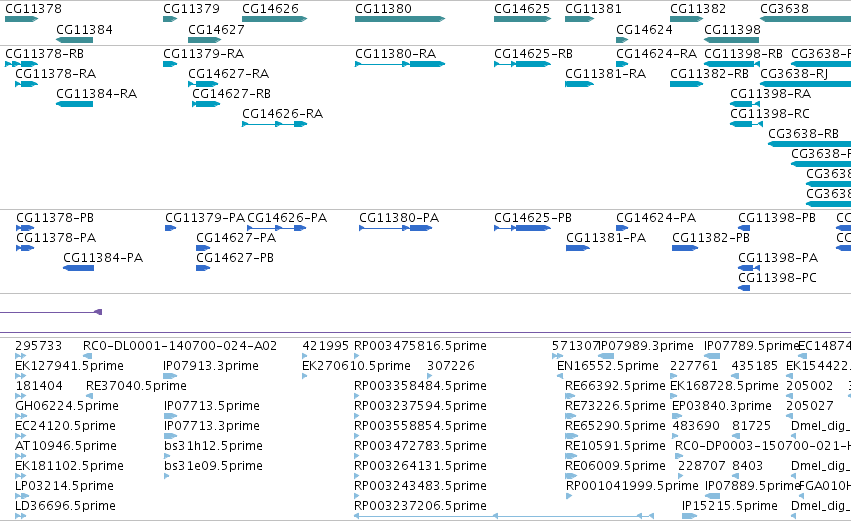The height and width of the screenshot is (521, 851).
Task: Select EST RE37040.5prime
Action: pos(136,386)
